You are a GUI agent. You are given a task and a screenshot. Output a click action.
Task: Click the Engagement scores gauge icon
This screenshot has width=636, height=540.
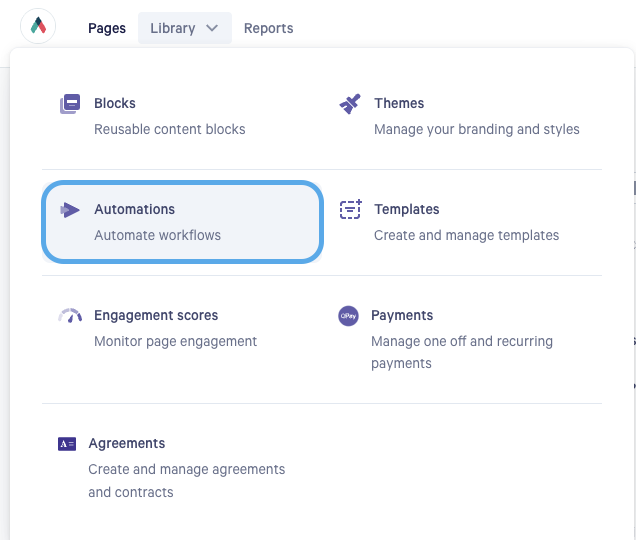tap(70, 316)
